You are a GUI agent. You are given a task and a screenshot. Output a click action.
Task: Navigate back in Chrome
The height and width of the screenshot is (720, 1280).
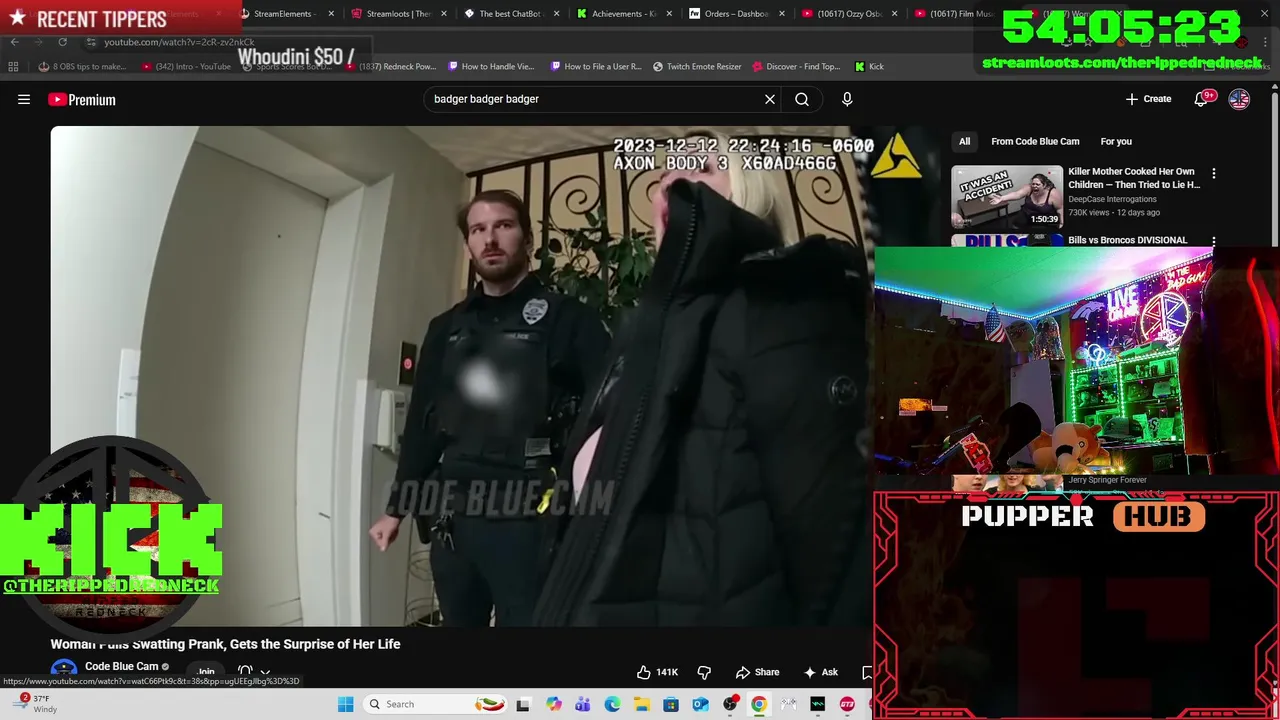tap(14, 42)
